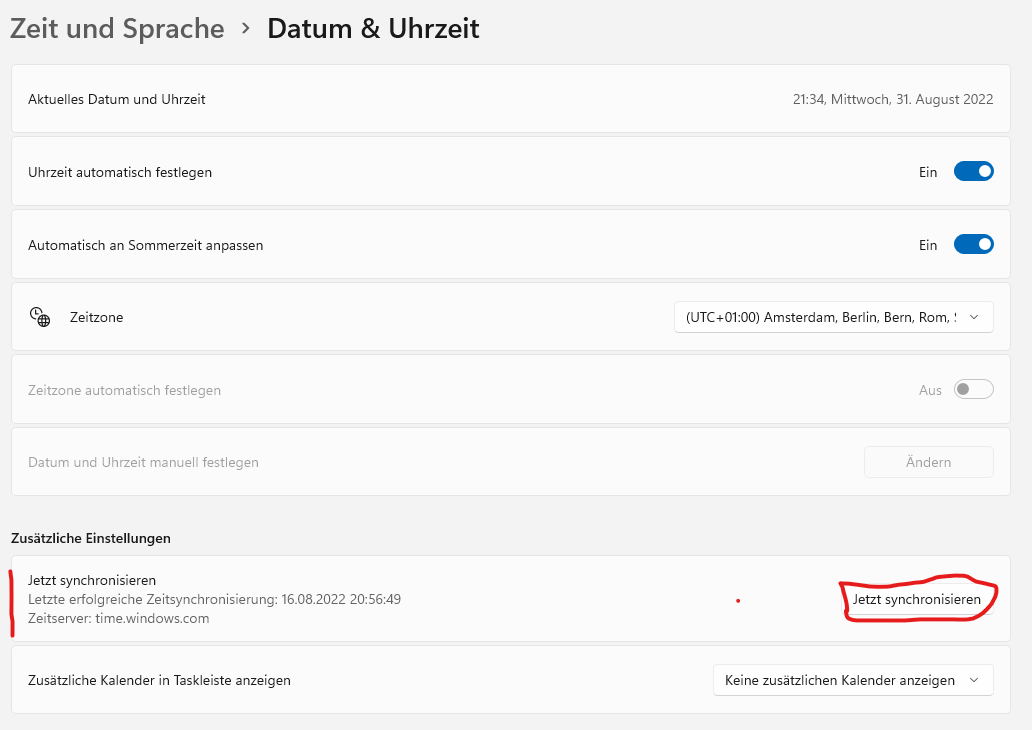Click the Zeitserver: time.windows.com text
1032x730 pixels.
point(119,618)
